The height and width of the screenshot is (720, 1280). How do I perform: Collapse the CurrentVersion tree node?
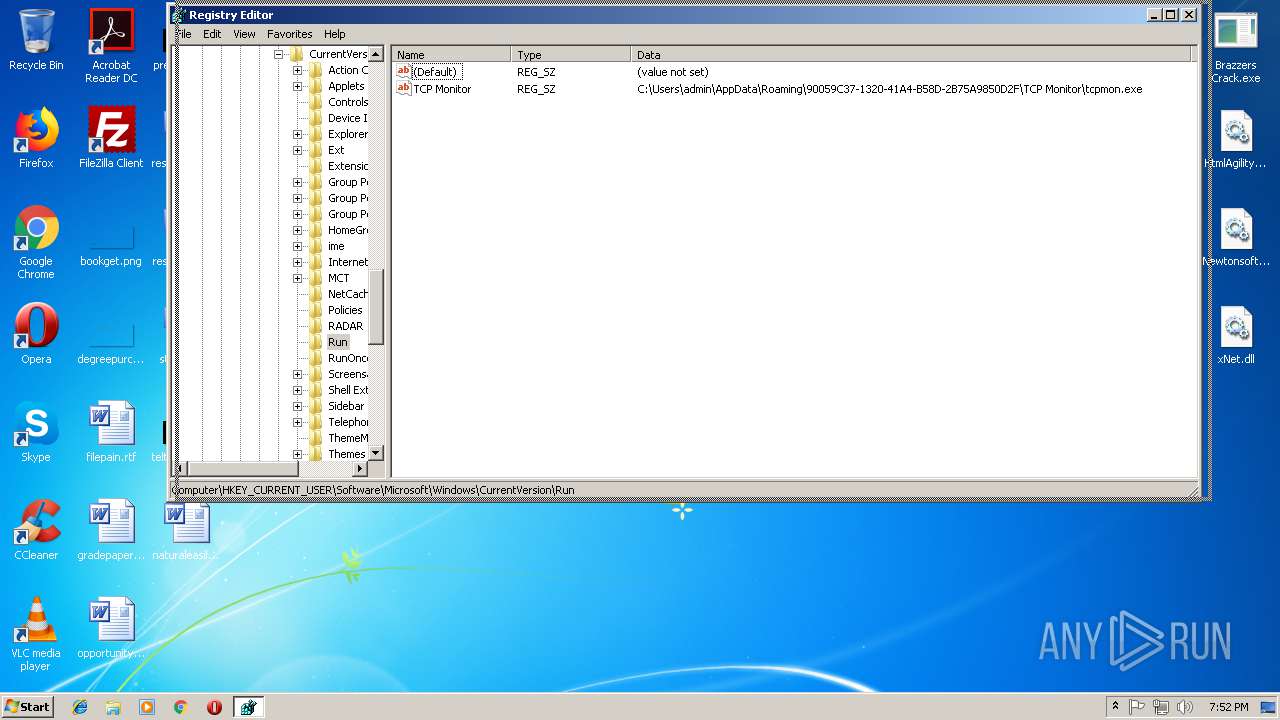tap(278, 54)
